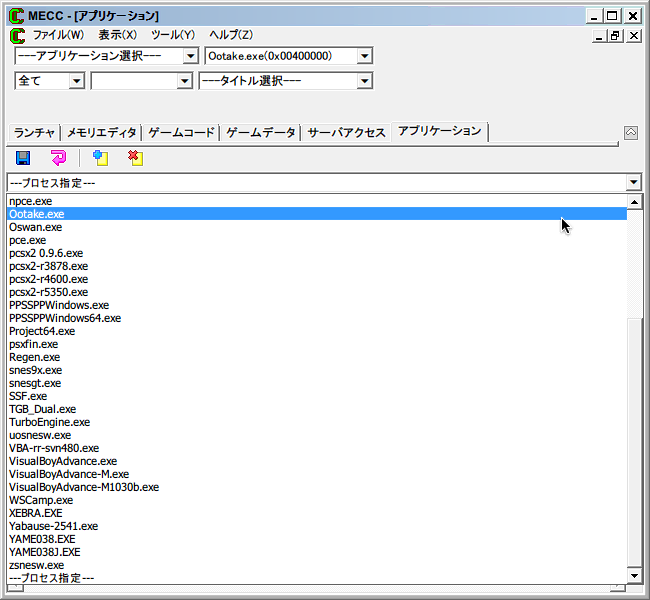Click the pink return arrow icon
The image size is (650, 600).
tap(58, 158)
